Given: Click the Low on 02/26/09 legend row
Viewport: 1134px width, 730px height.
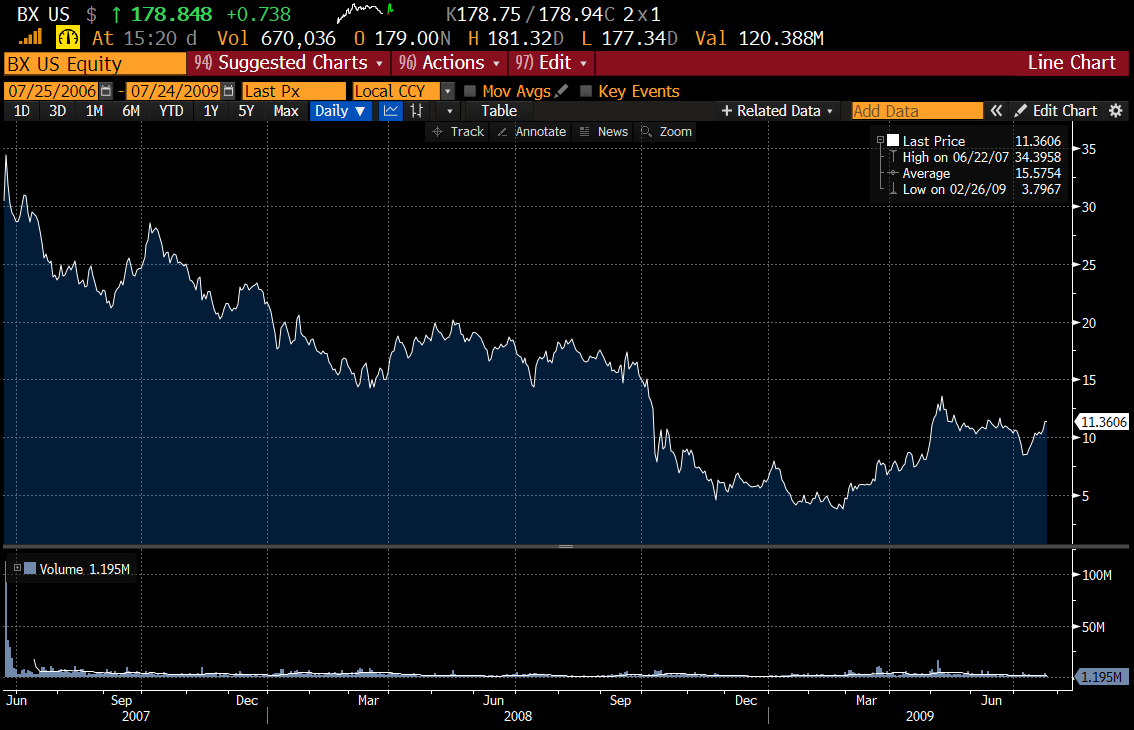Looking at the screenshot, I should click(x=973, y=189).
